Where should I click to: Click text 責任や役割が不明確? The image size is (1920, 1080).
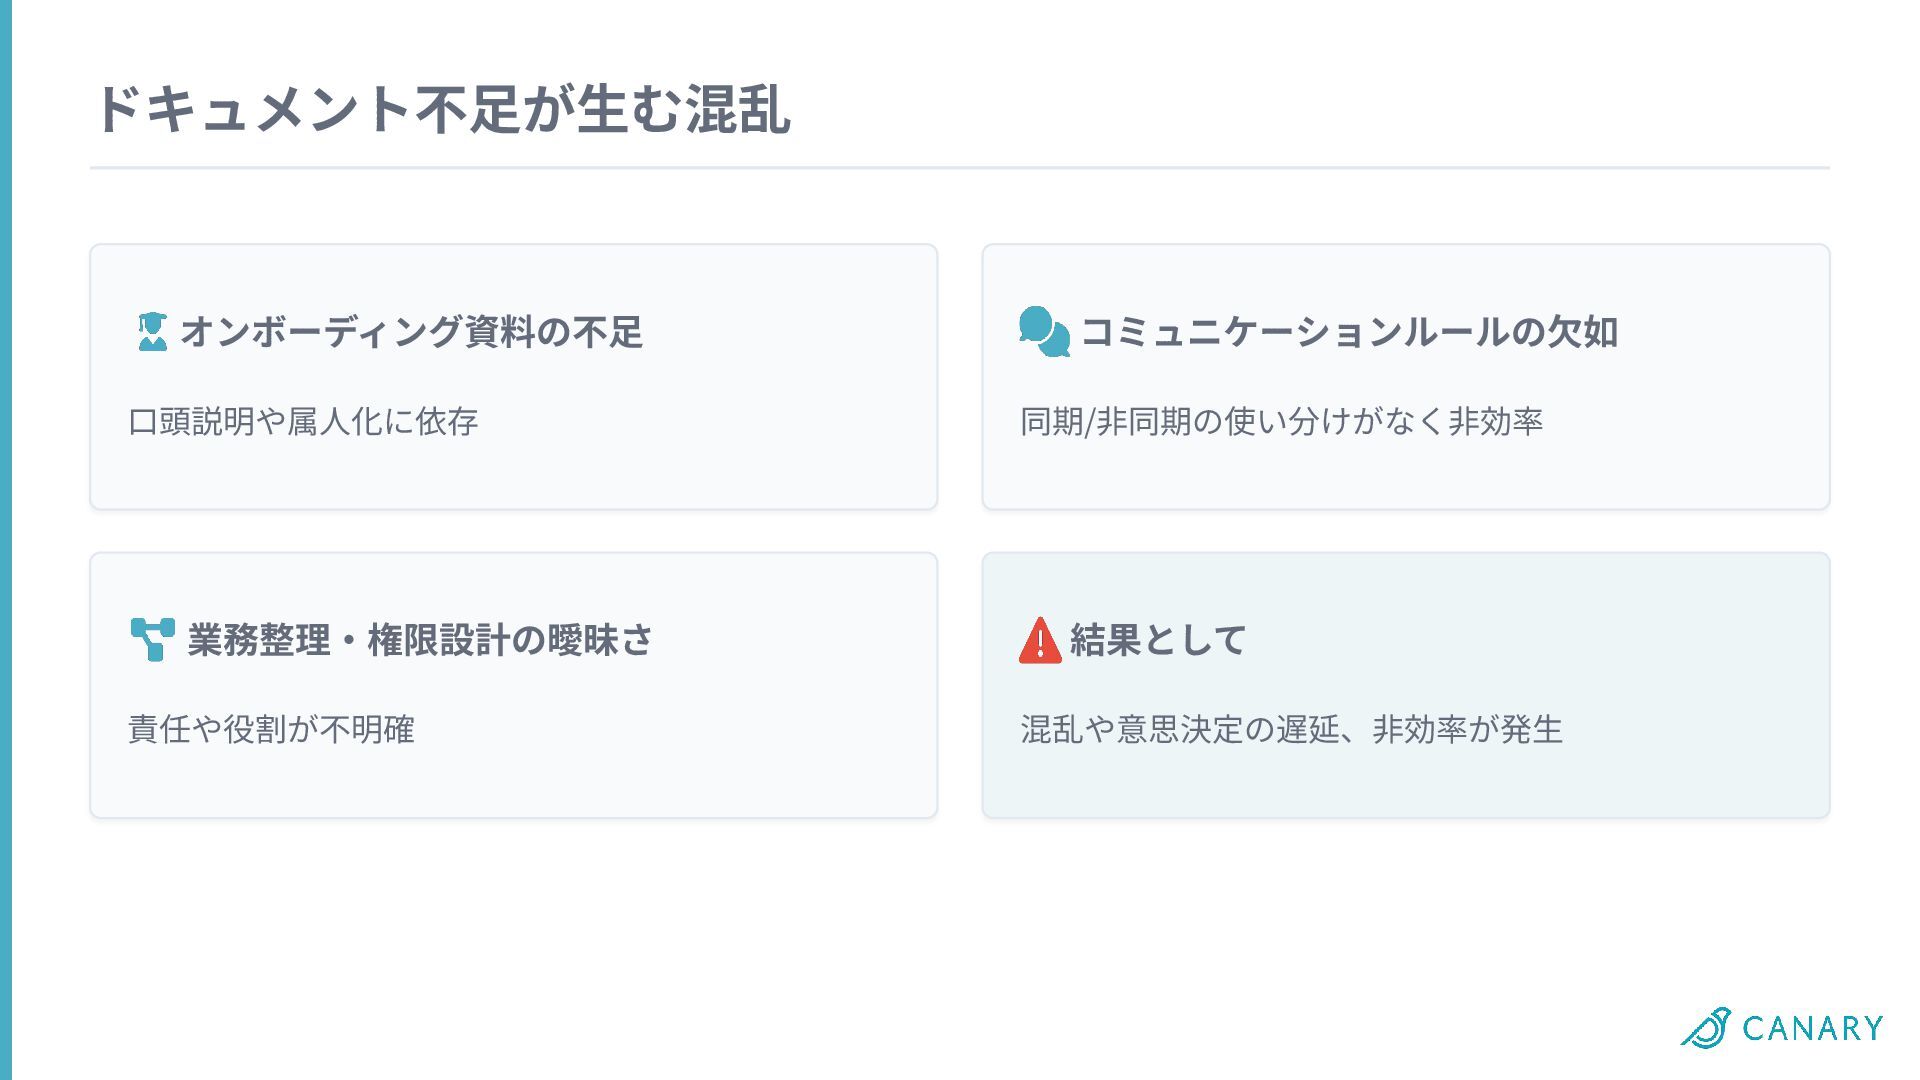(271, 730)
